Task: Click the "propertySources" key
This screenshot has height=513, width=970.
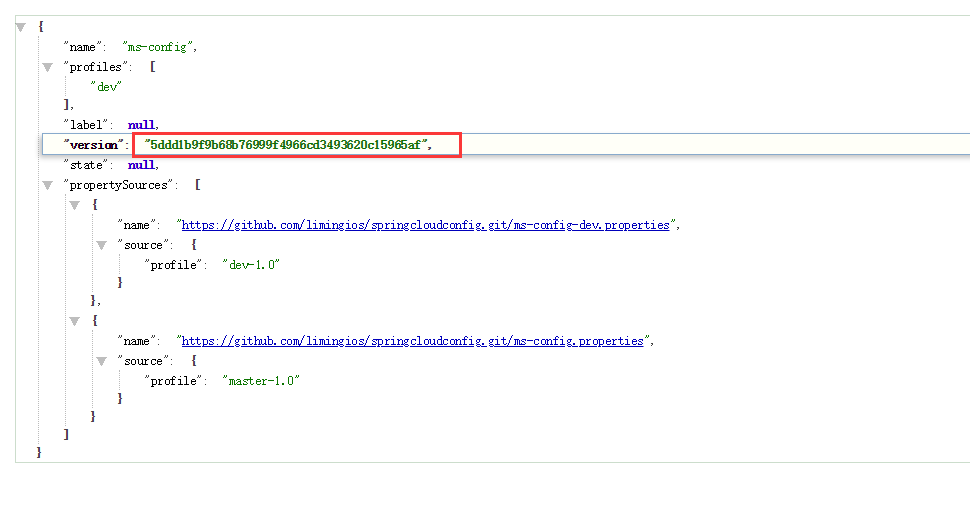Action: click(x=119, y=185)
